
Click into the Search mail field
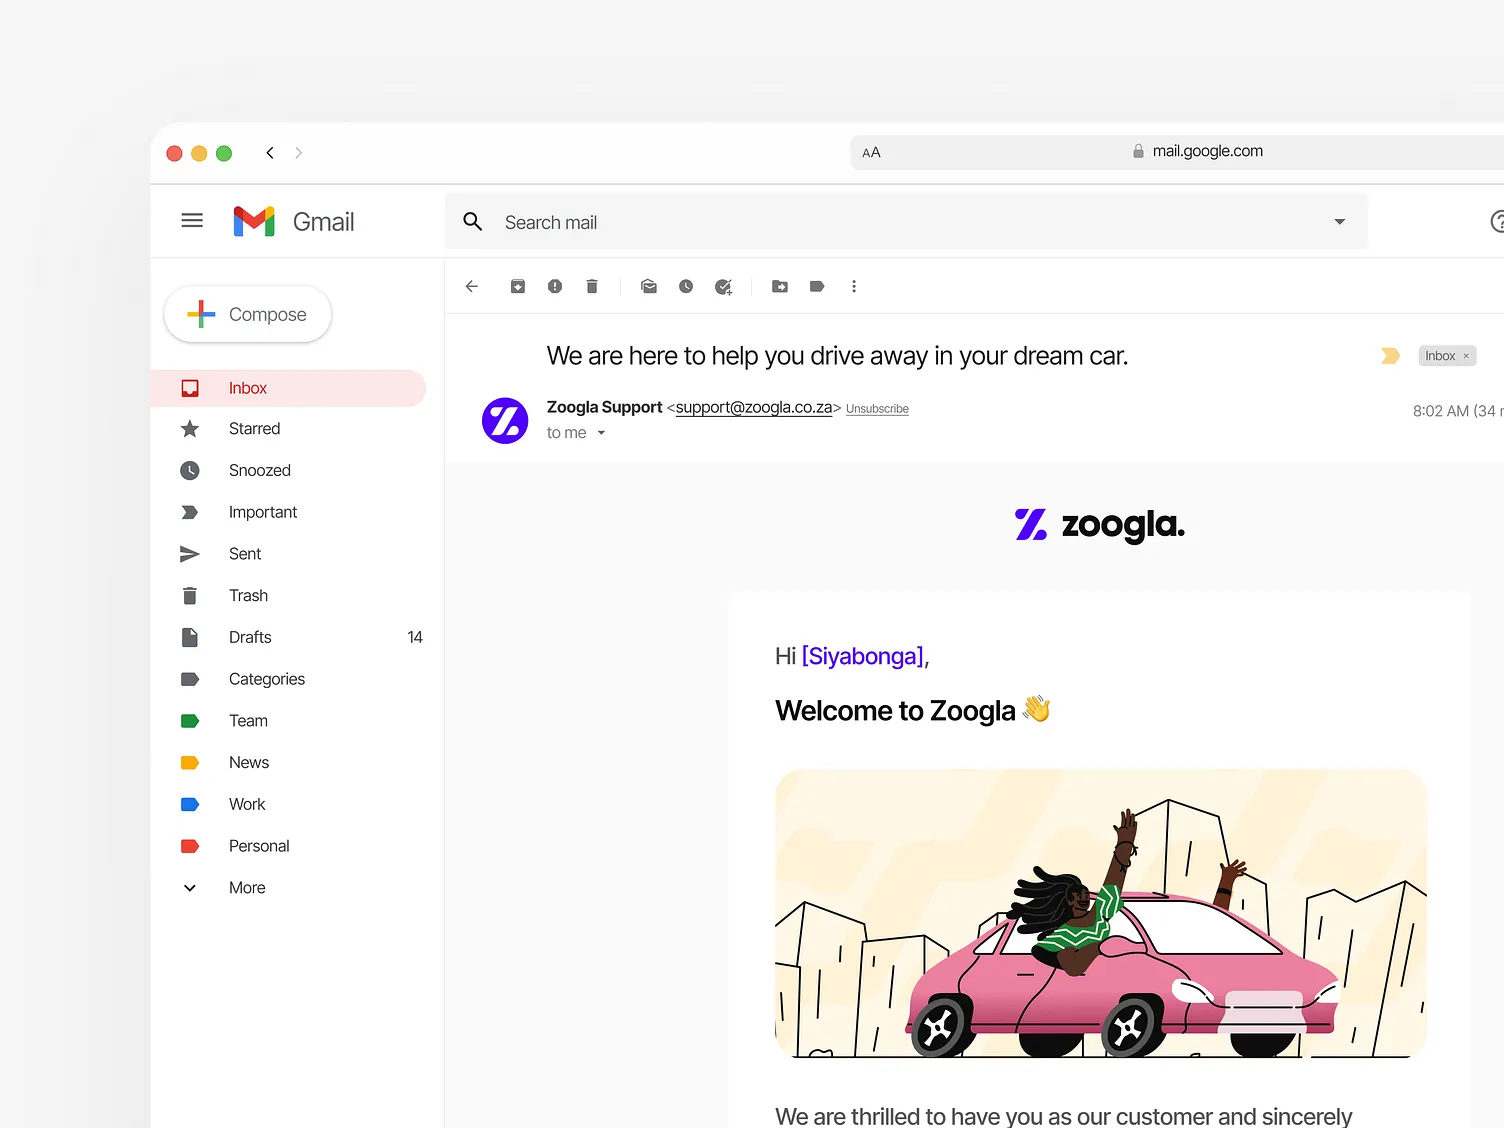[x=900, y=222]
